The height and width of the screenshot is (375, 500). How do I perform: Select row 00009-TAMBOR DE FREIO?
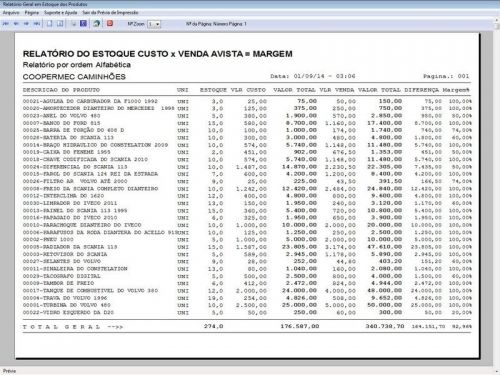click(x=247, y=283)
